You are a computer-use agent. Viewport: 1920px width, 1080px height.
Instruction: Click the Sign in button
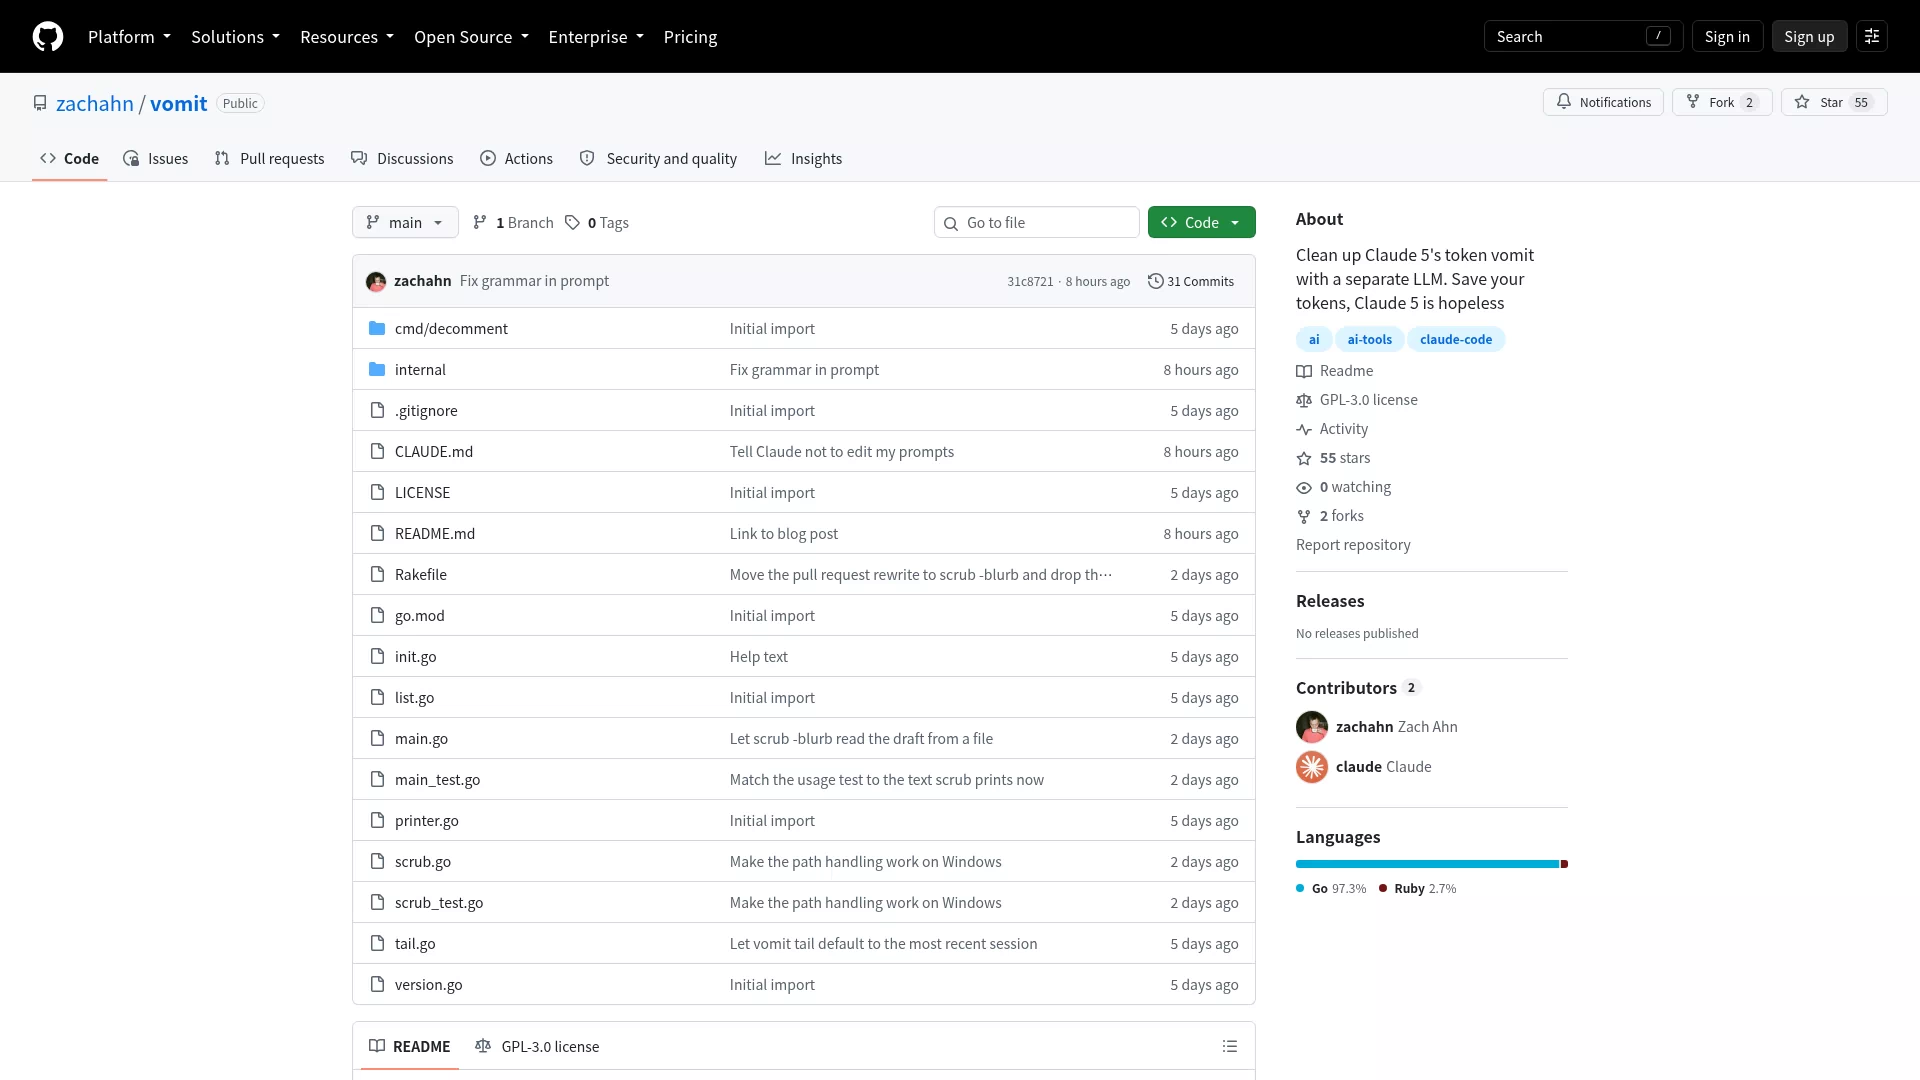point(1727,37)
